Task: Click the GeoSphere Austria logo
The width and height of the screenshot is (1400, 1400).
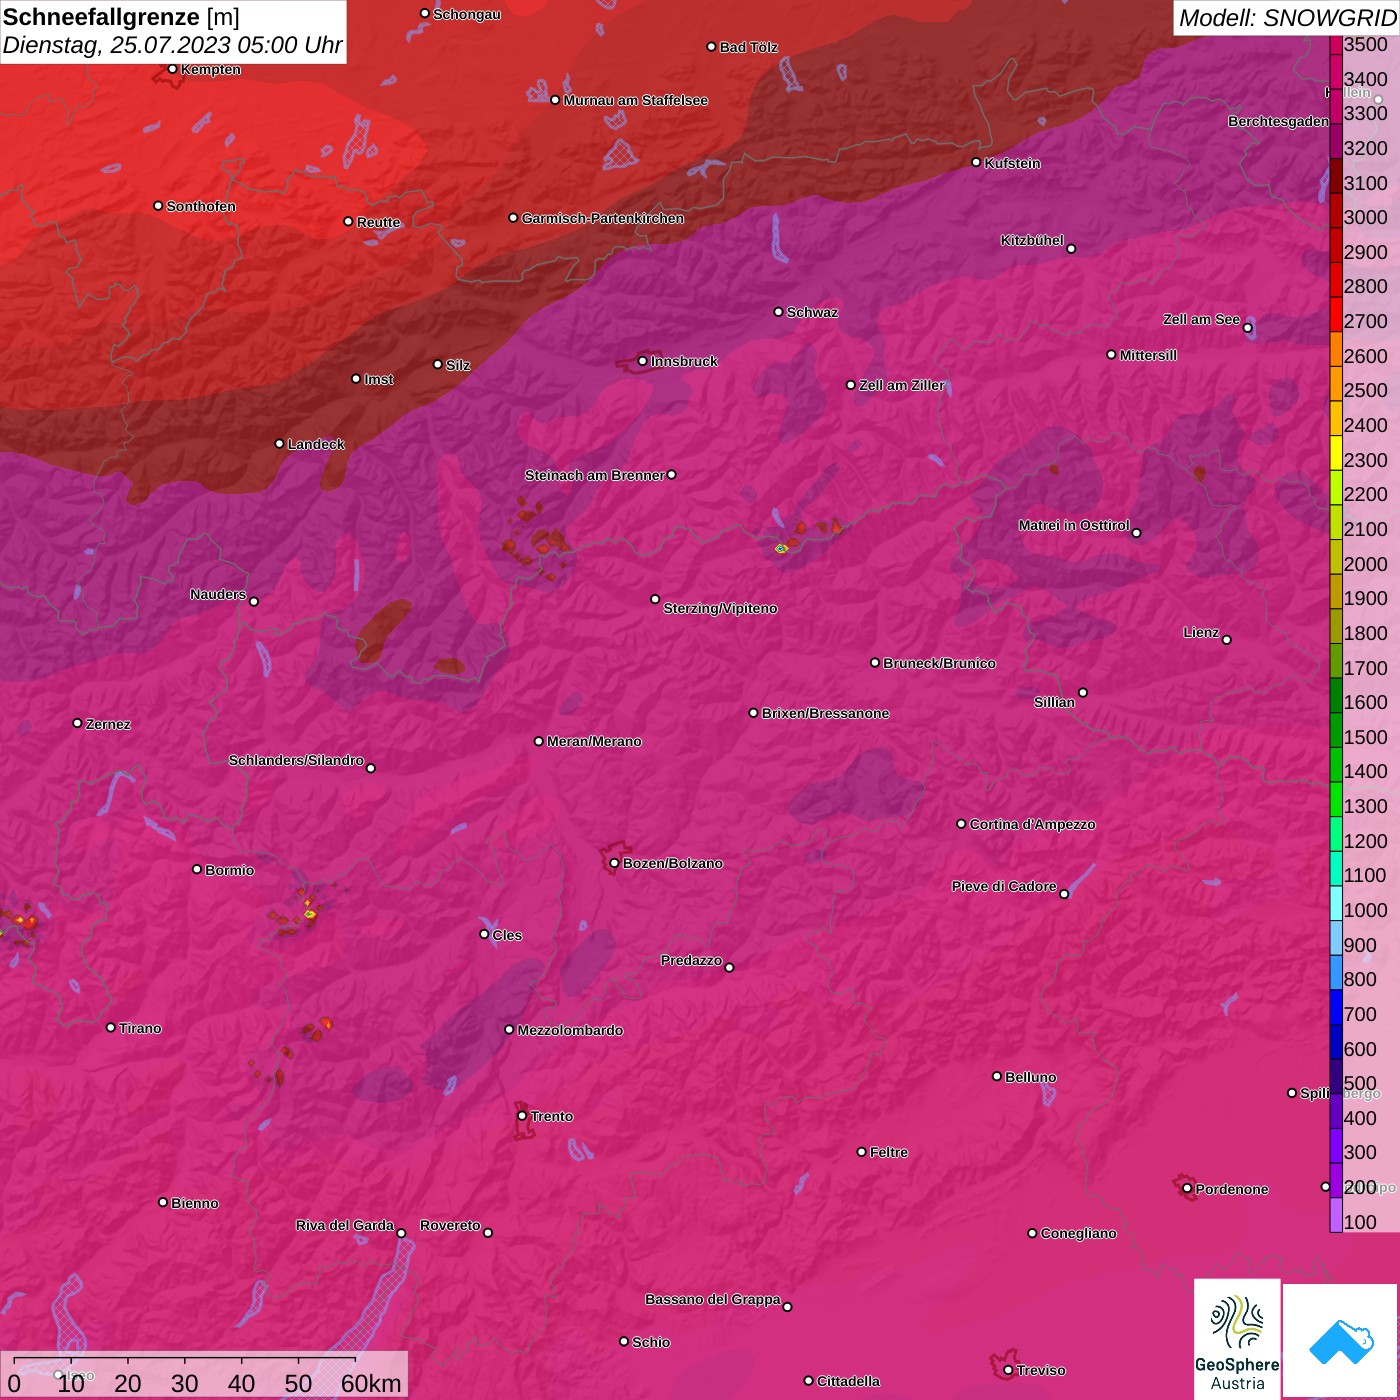Action: [x=1237, y=1340]
